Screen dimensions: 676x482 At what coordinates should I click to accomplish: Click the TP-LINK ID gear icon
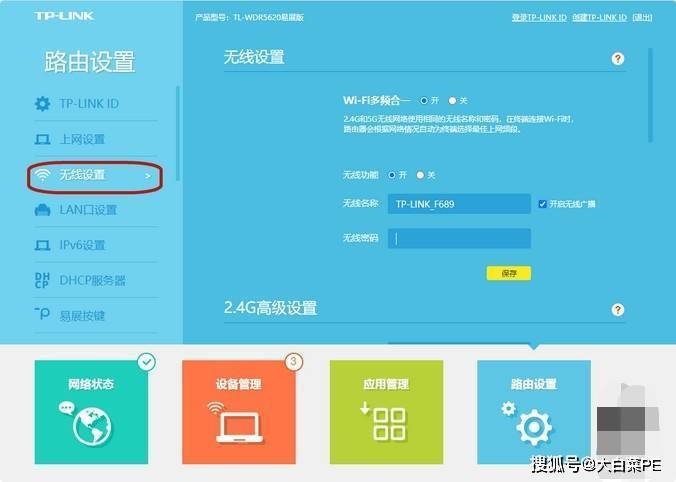pyautogui.click(x=42, y=103)
